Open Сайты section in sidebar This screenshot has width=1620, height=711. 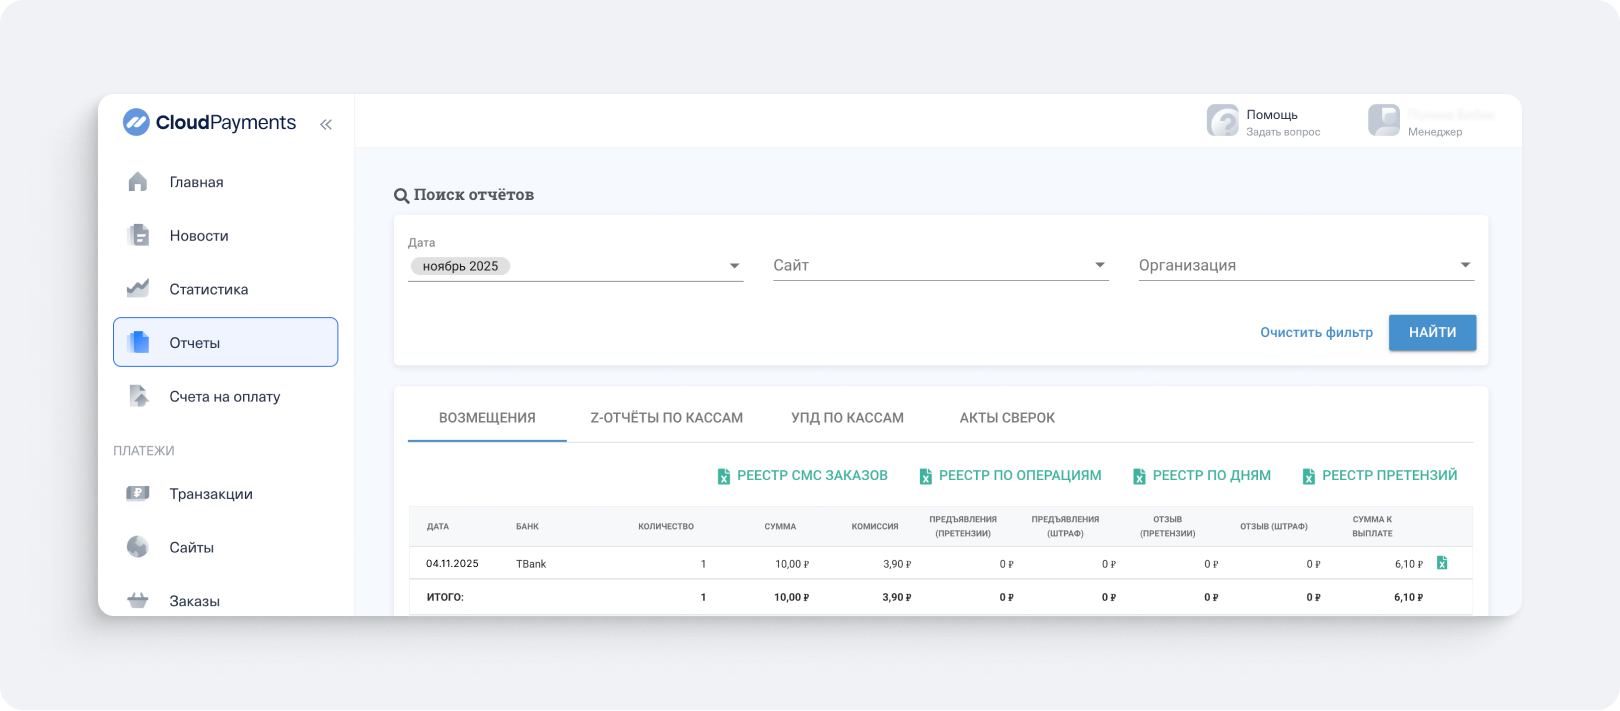tap(191, 548)
